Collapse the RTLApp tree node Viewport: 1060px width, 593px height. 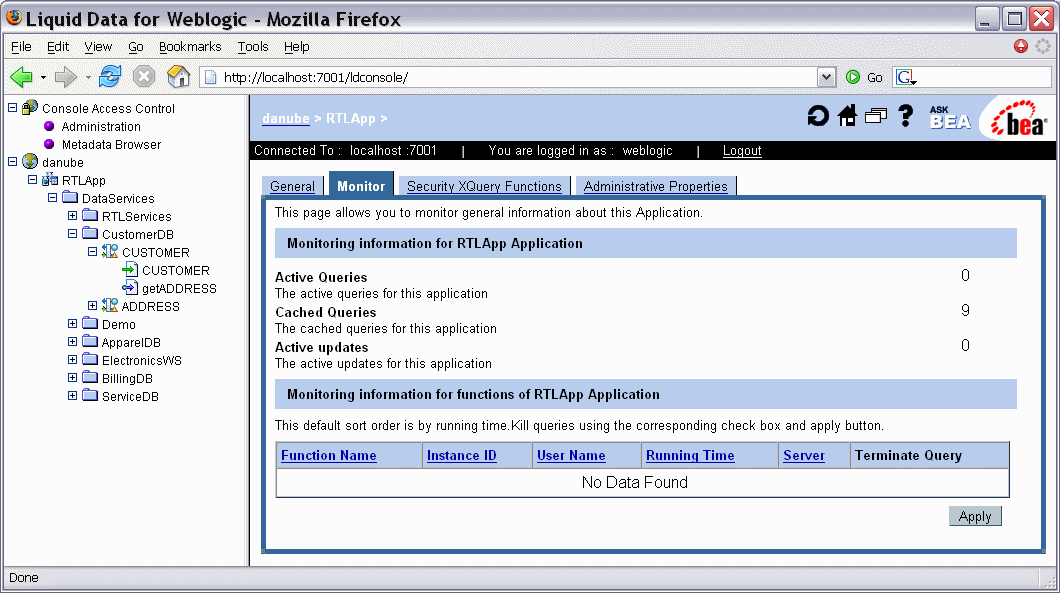32,180
